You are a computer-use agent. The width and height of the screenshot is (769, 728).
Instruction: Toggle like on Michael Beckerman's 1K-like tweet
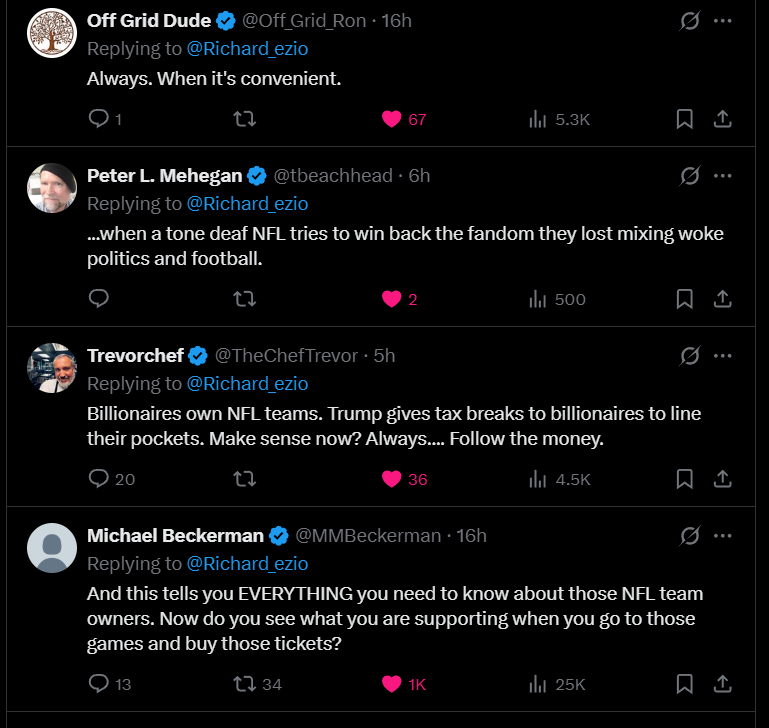tap(392, 684)
